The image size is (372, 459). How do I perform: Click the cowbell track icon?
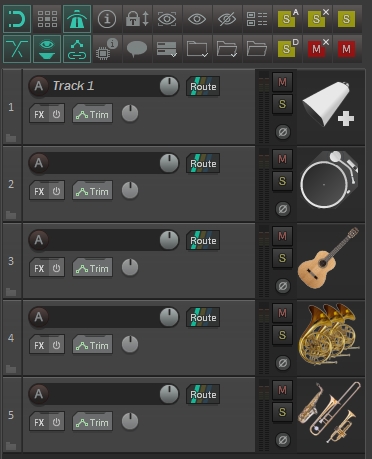(328, 104)
